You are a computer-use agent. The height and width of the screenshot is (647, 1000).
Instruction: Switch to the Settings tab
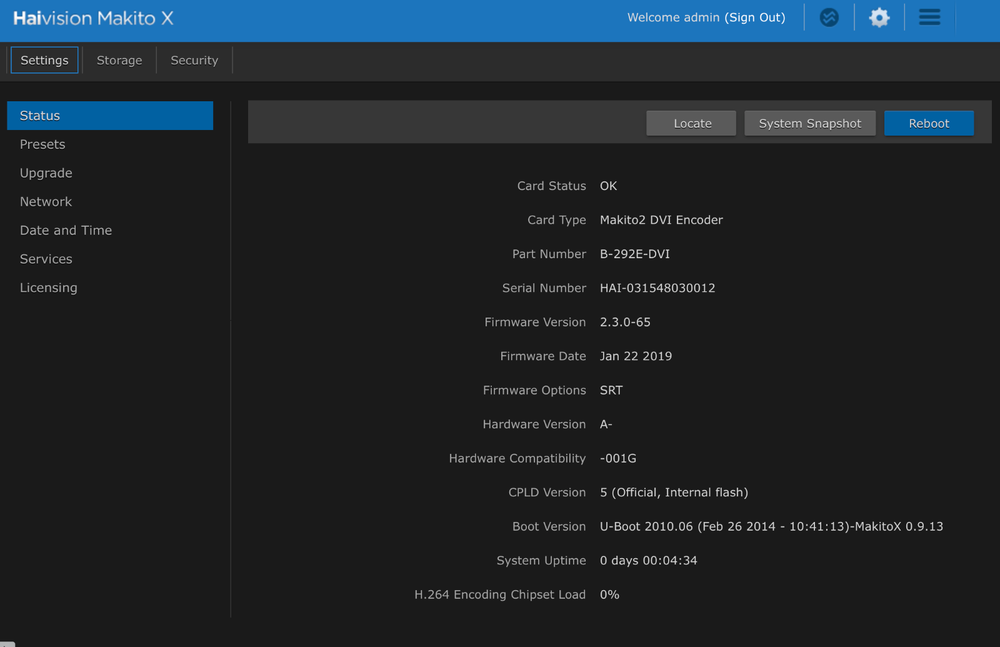pos(44,60)
